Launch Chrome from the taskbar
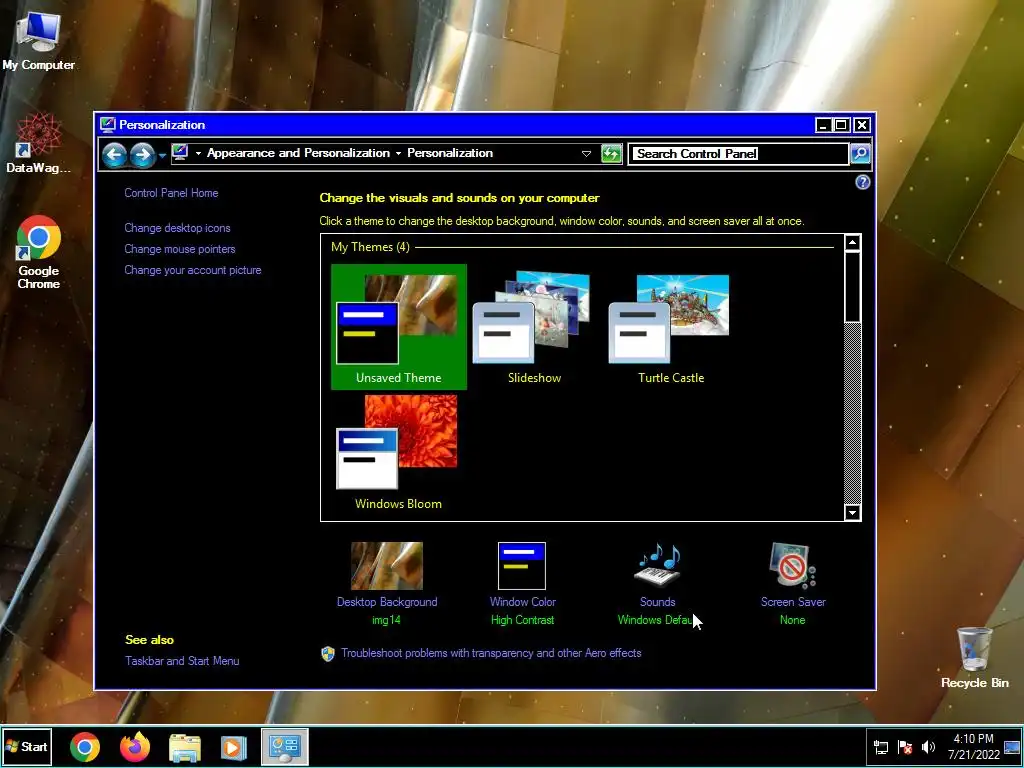Image resolution: width=1024 pixels, height=768 pixels. (85, 747)
